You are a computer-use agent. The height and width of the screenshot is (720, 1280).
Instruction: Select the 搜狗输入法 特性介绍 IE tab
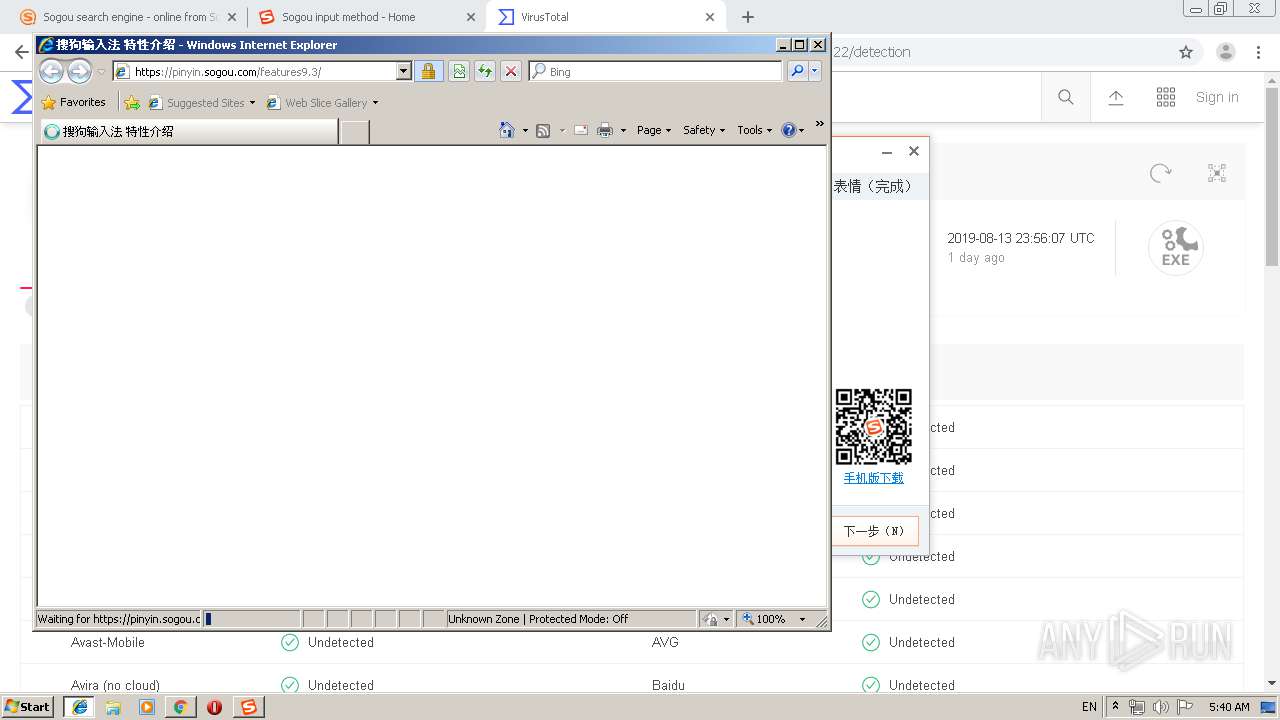click(188, 131)
